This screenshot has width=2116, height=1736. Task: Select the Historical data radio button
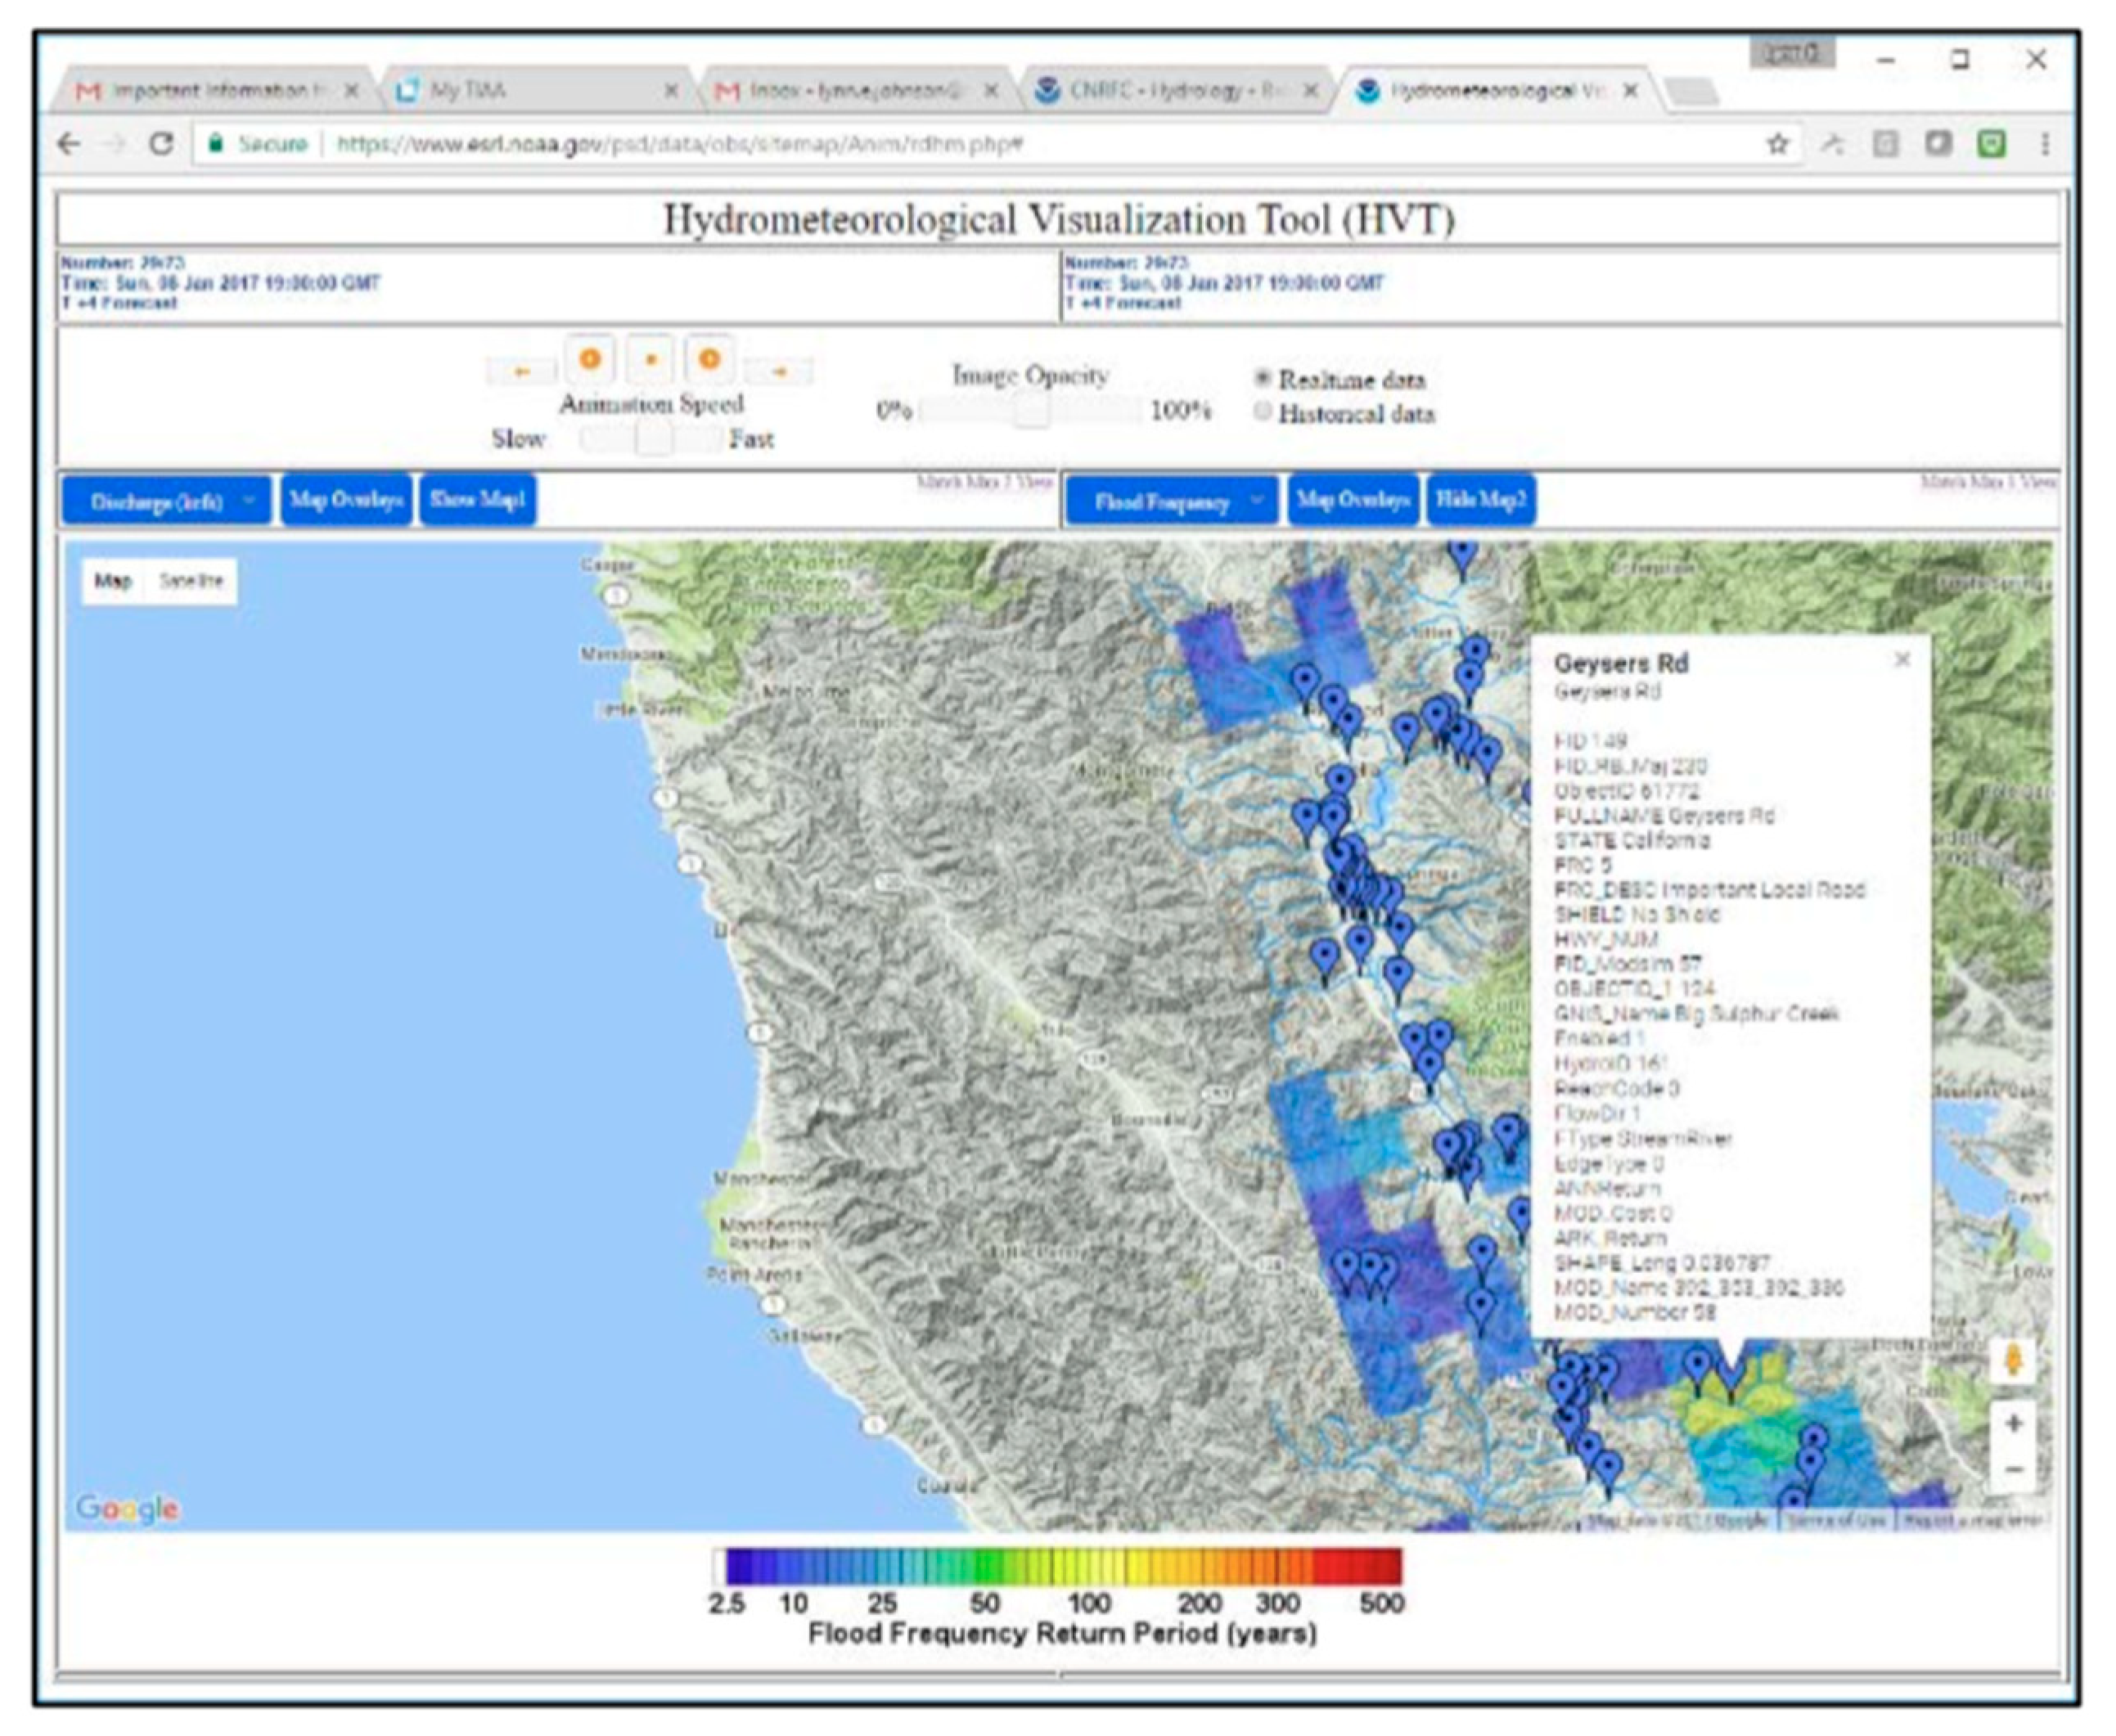[1263, 412]
